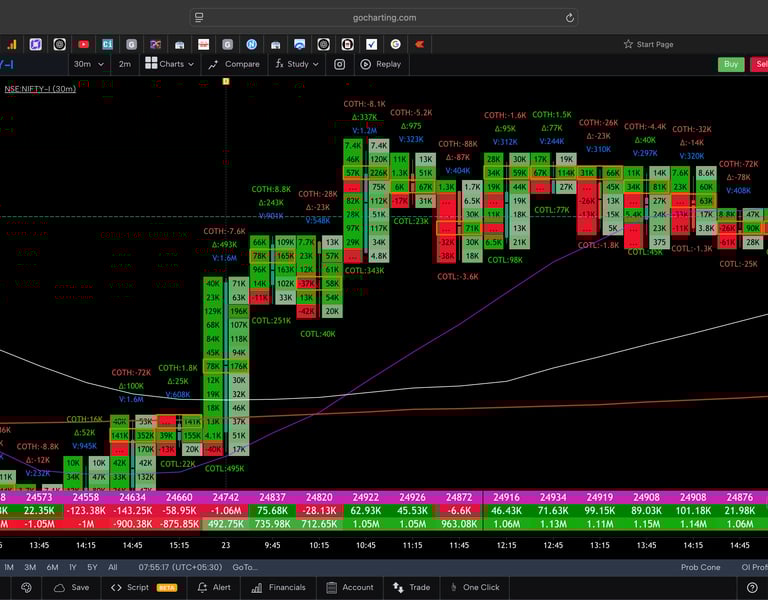Viewport: 768px width, 600px height.
Task: Click the Account clipboard icon
Action: (x=332, y=587)
